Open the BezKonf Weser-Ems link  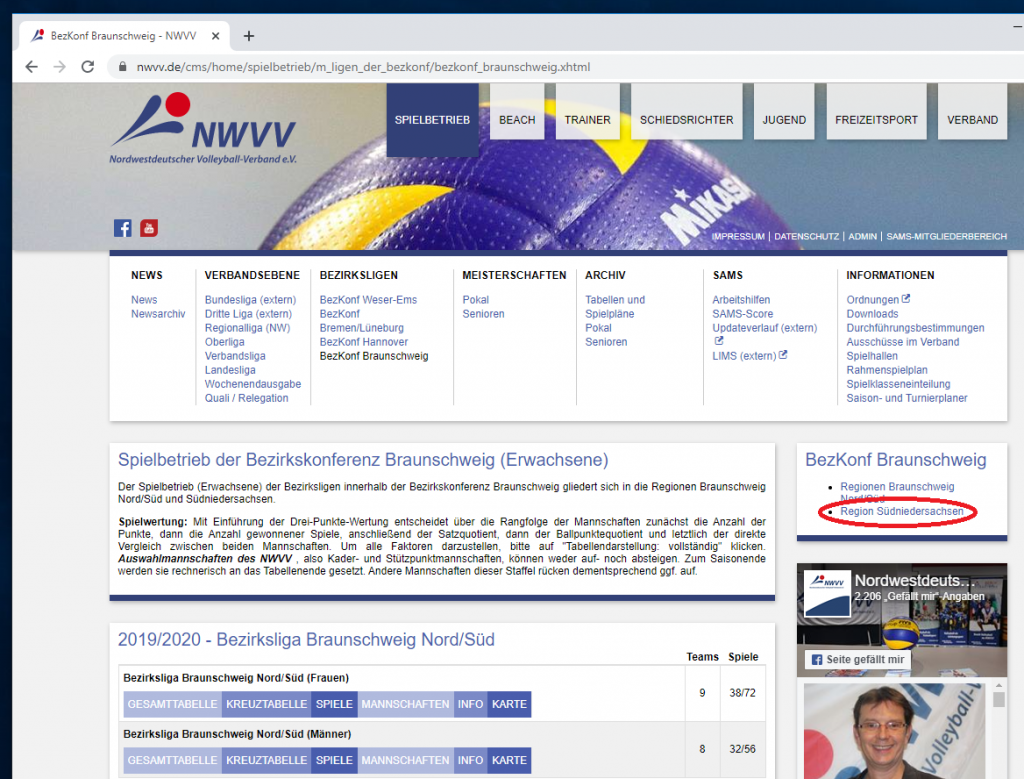(368, 300)
